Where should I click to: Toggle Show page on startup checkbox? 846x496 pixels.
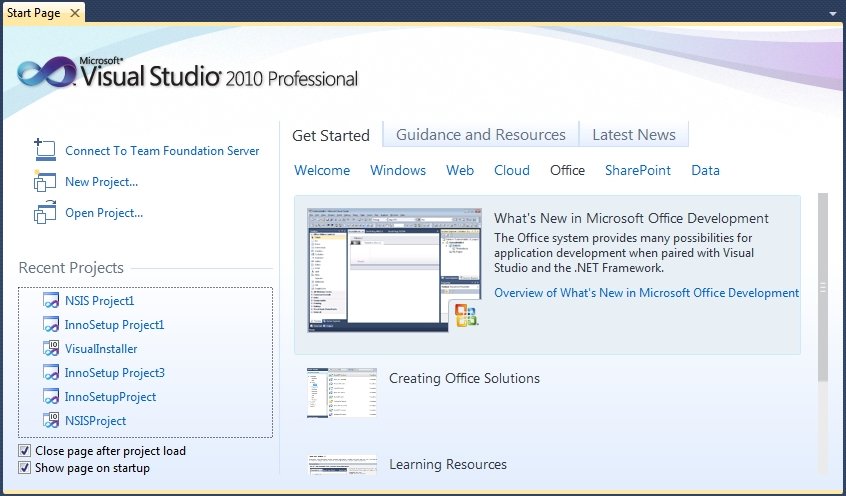click(x=24, y=467)
